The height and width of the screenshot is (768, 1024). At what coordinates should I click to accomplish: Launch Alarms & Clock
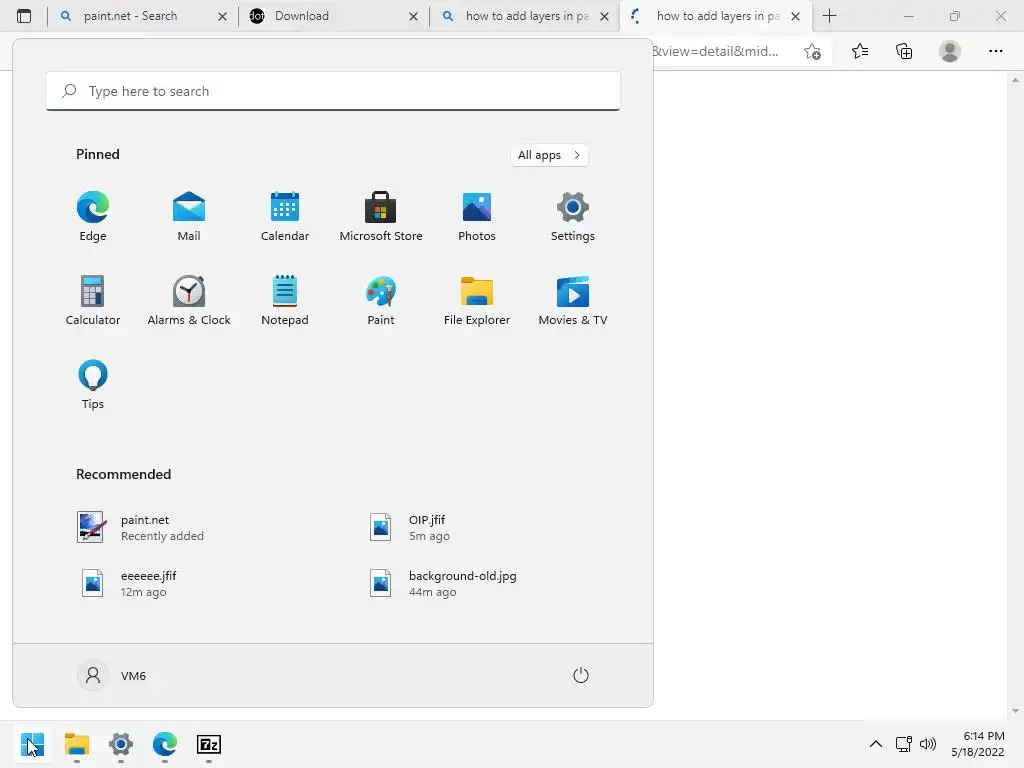tap(189, 300)
